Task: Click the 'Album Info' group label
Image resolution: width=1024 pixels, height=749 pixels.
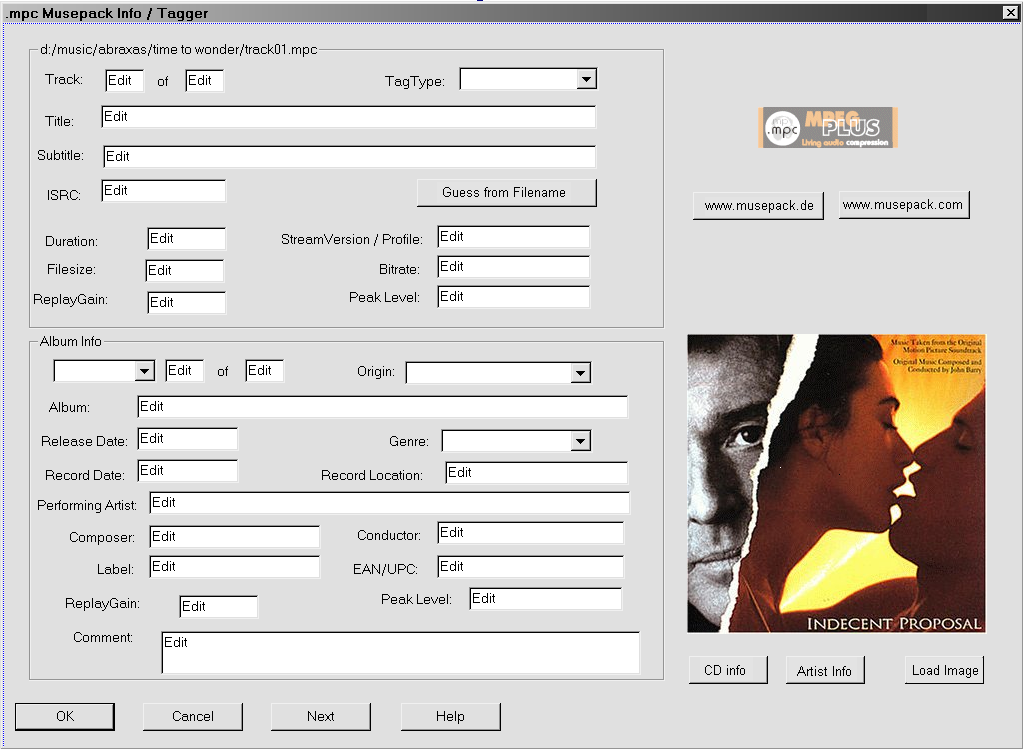Action: (x=71, y=342)
